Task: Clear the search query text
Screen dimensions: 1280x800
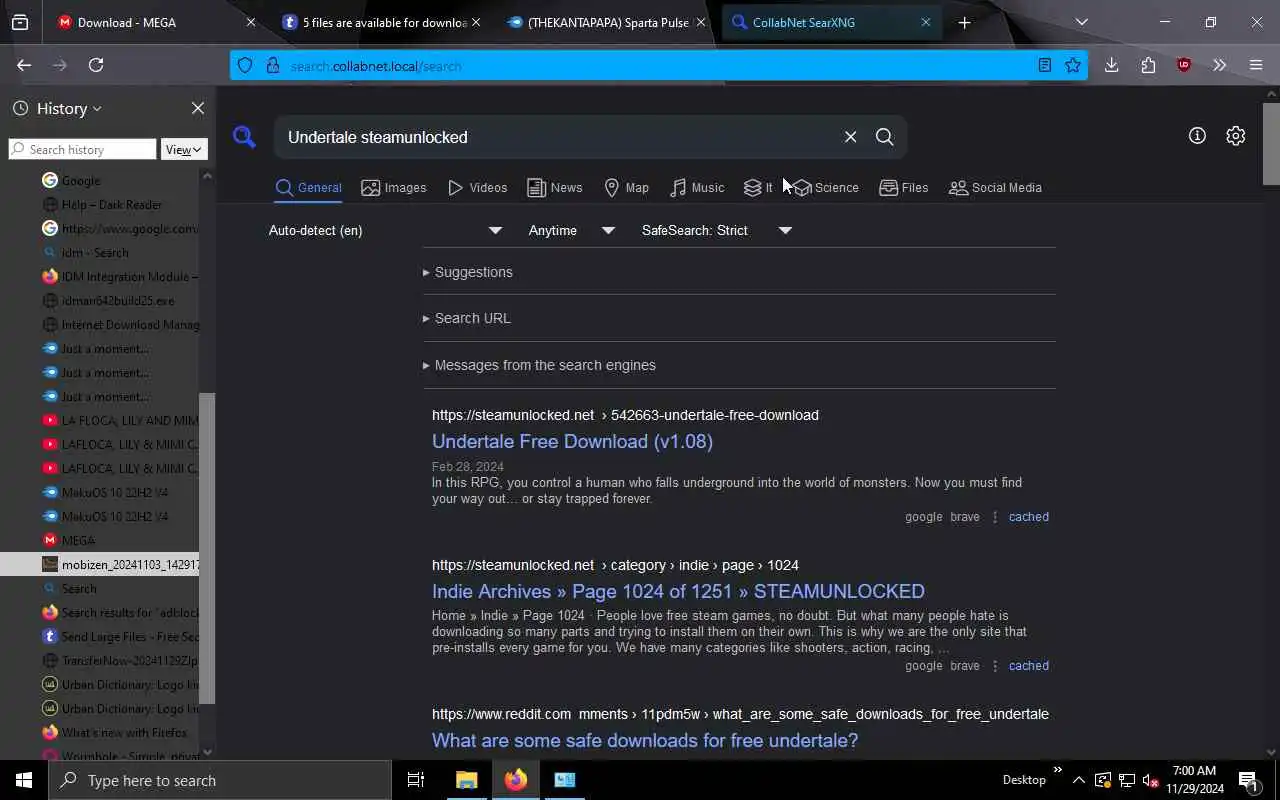Action: coord(850,137)
